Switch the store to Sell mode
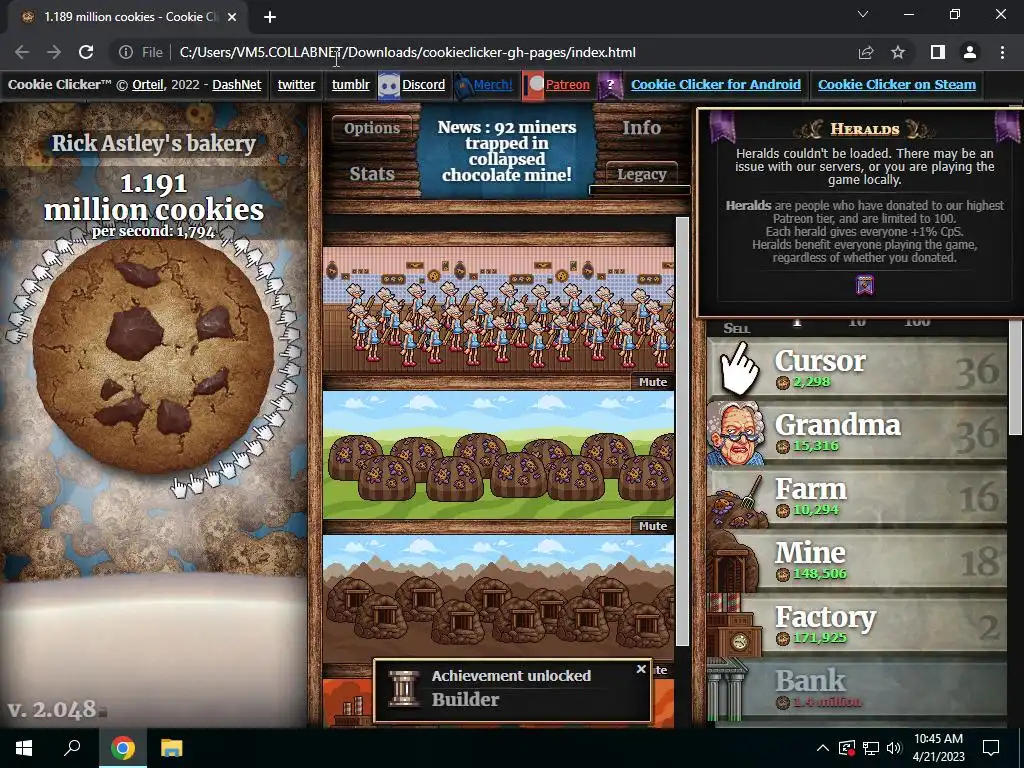 pos(736,328)
